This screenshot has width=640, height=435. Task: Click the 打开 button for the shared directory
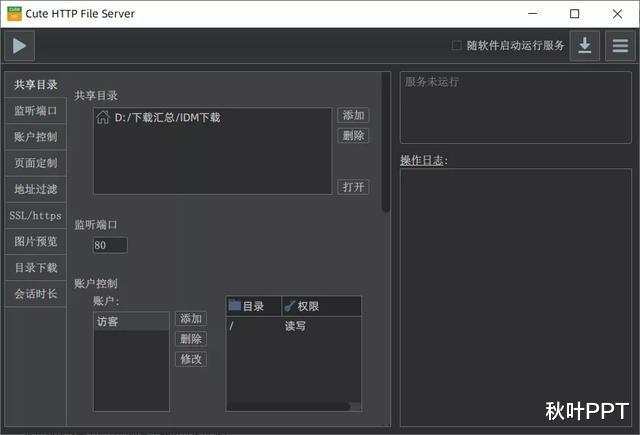point(353,187)
